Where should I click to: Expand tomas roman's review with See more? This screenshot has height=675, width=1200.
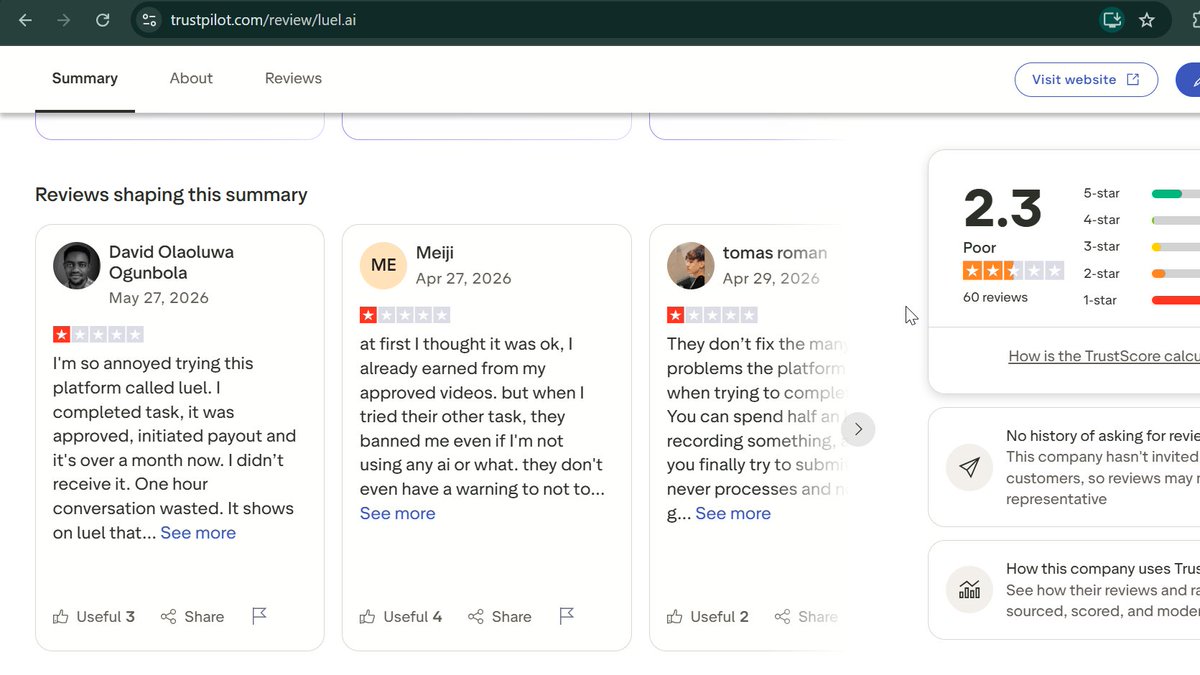coord(733,513)
